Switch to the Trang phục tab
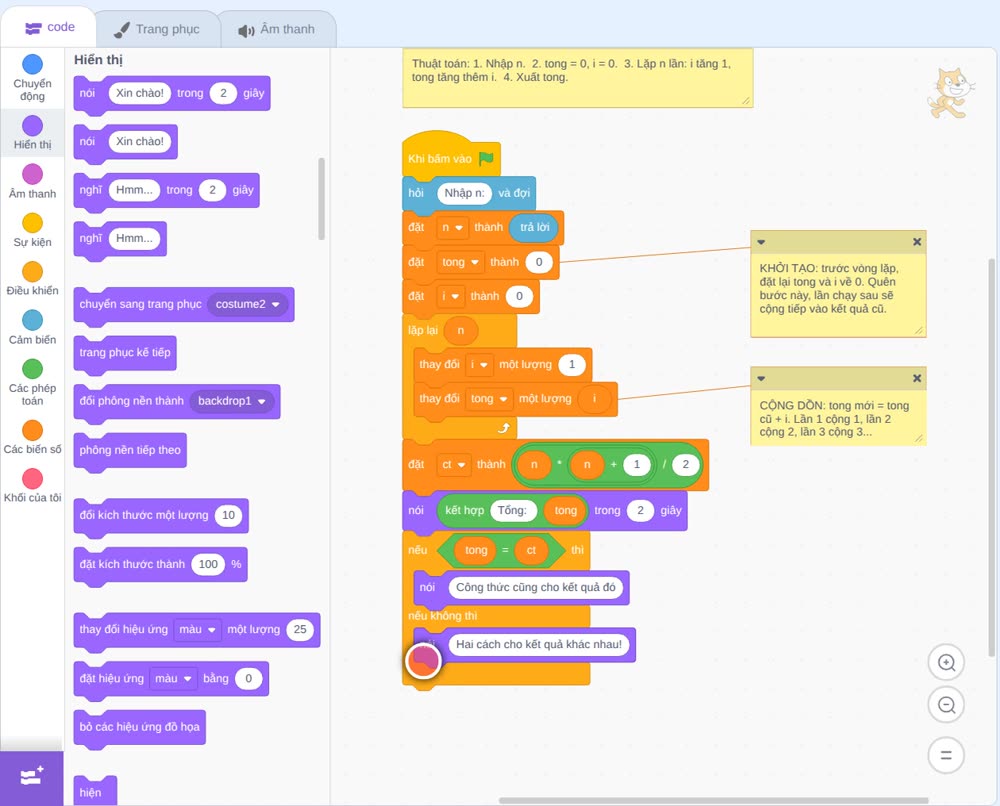This screenshot has width=1000, height=806. [157, 29]
